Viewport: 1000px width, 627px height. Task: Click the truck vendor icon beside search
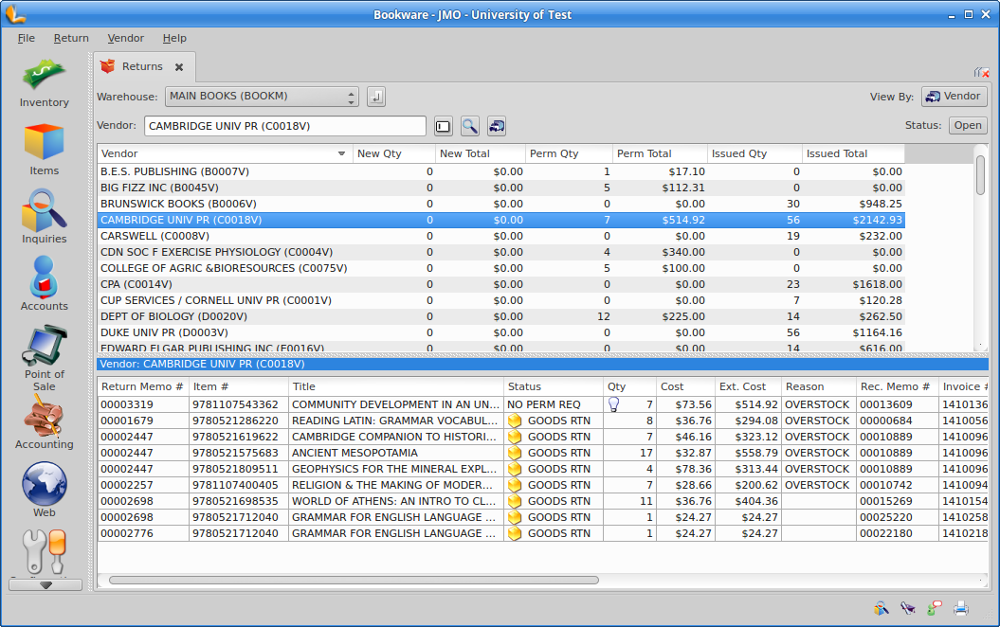497,126
